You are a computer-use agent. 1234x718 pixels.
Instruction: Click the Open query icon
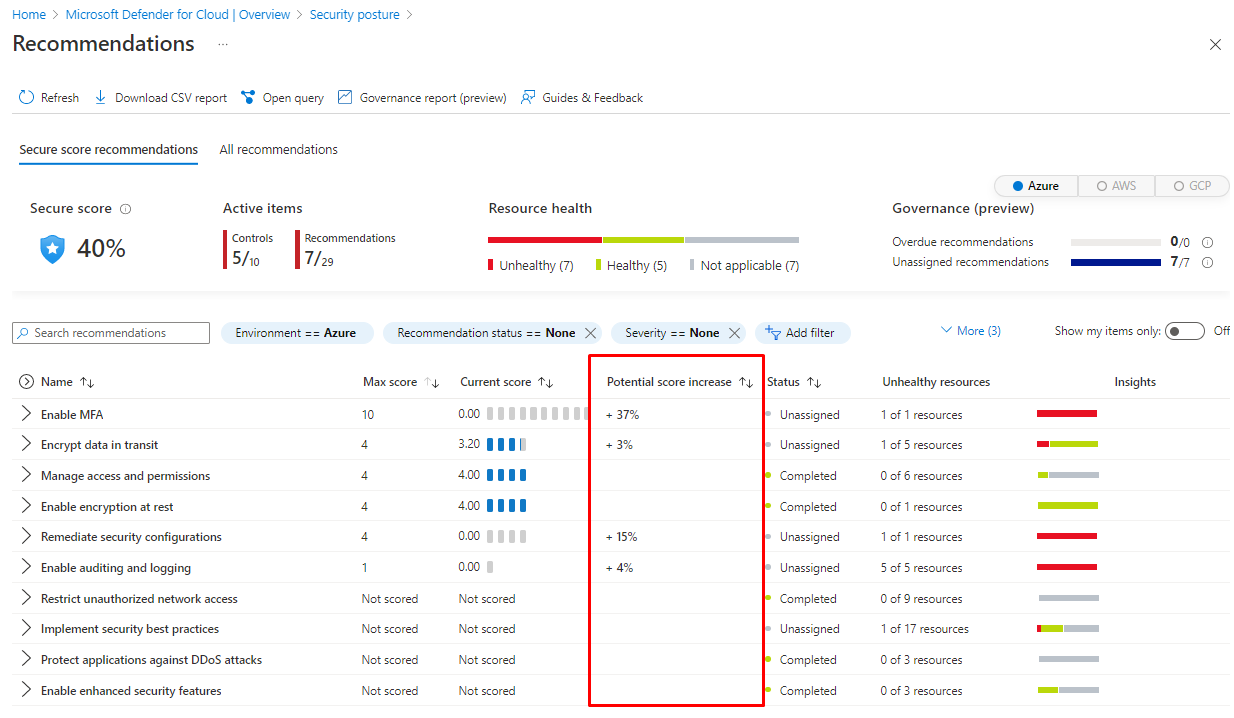248,98
